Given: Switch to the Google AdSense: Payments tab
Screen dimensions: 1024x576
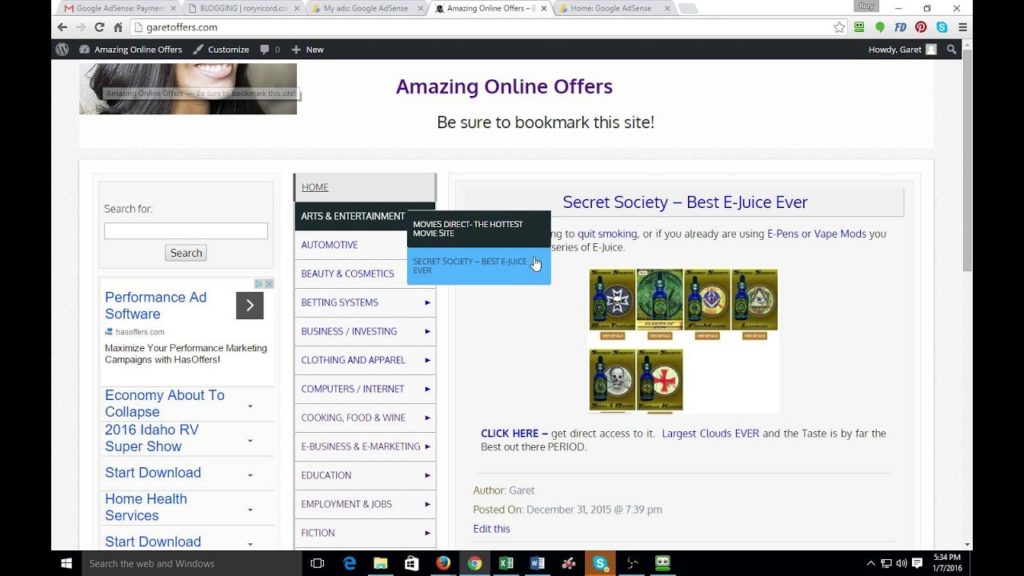Looking at the screenshot, I should [120, 8].
